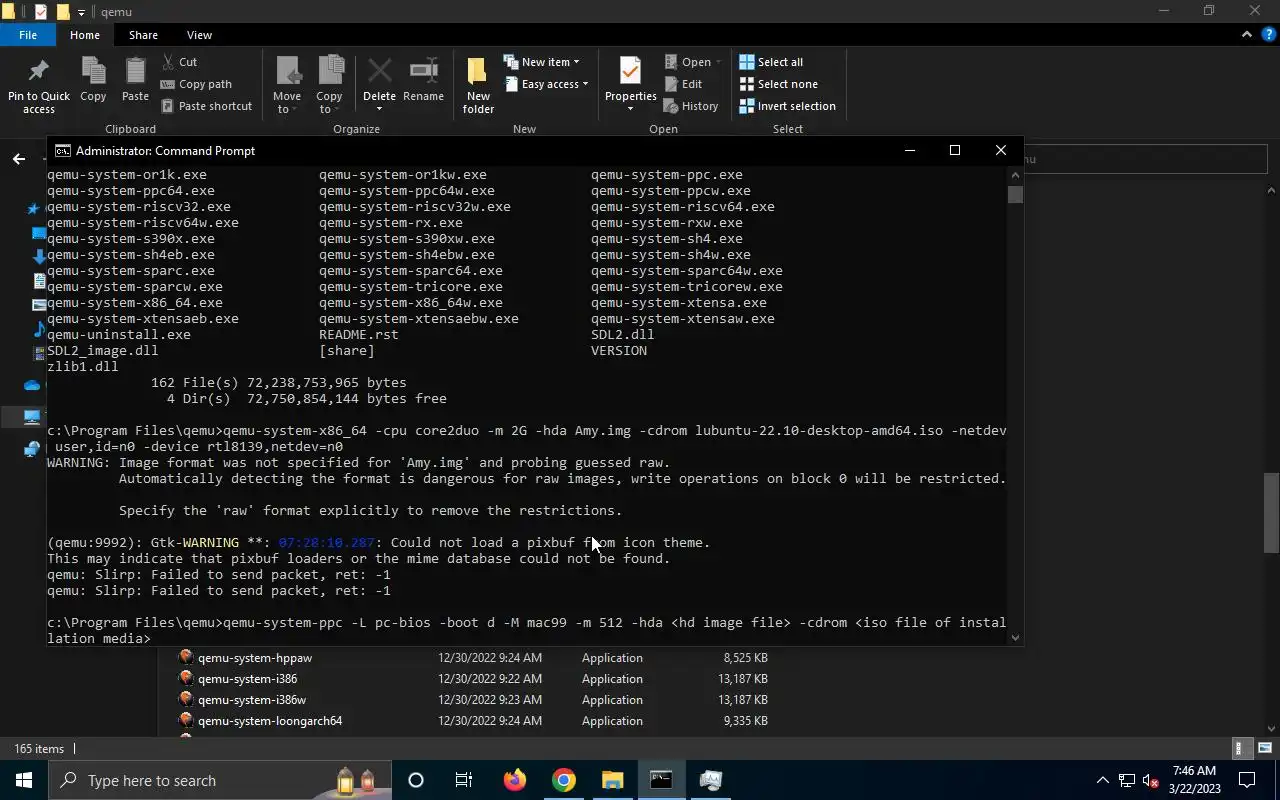Click the Open command in ribbon

693,62
